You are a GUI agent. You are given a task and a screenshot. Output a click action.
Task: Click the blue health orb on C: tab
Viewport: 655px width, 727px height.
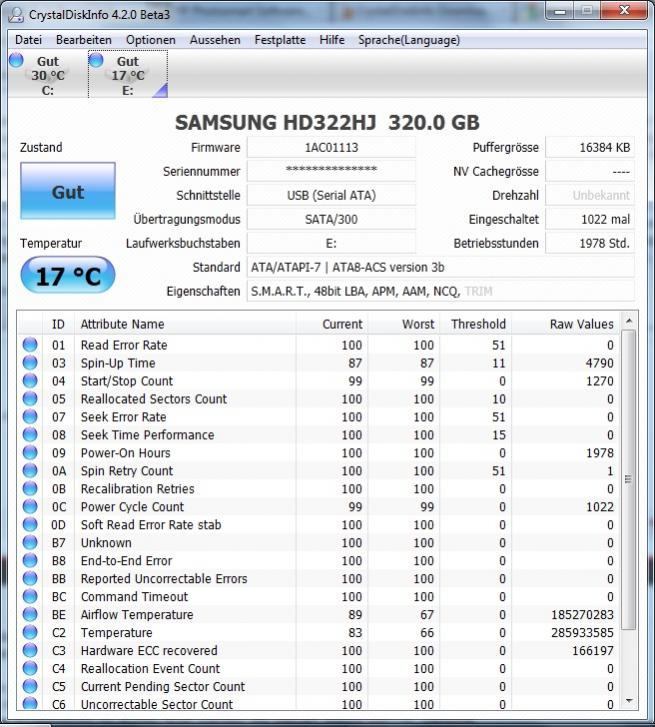click(16, 60)
